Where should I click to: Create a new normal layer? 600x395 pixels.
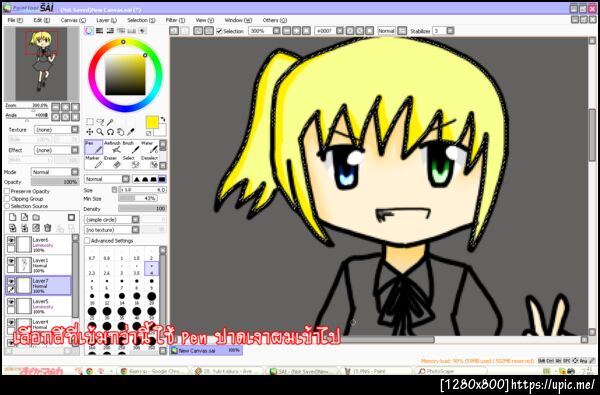pos(13,217)
